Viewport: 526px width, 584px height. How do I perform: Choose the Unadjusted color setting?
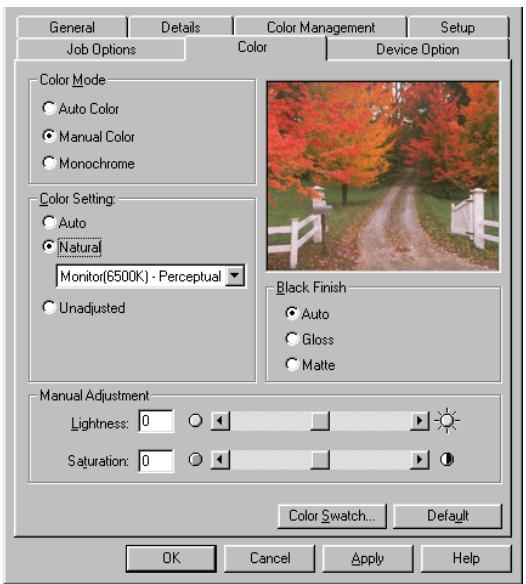(49, 308)
